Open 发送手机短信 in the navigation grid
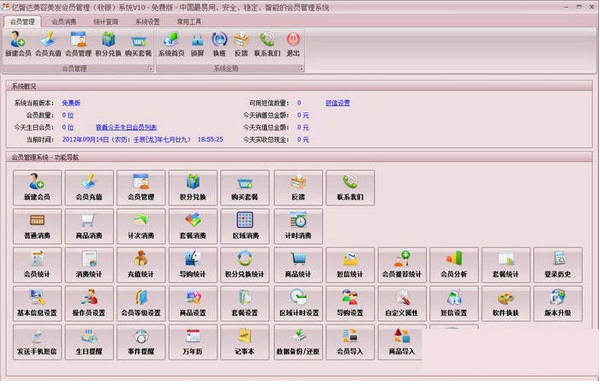The height and width of the screenshot is (386, 600). tap(37, 342)
